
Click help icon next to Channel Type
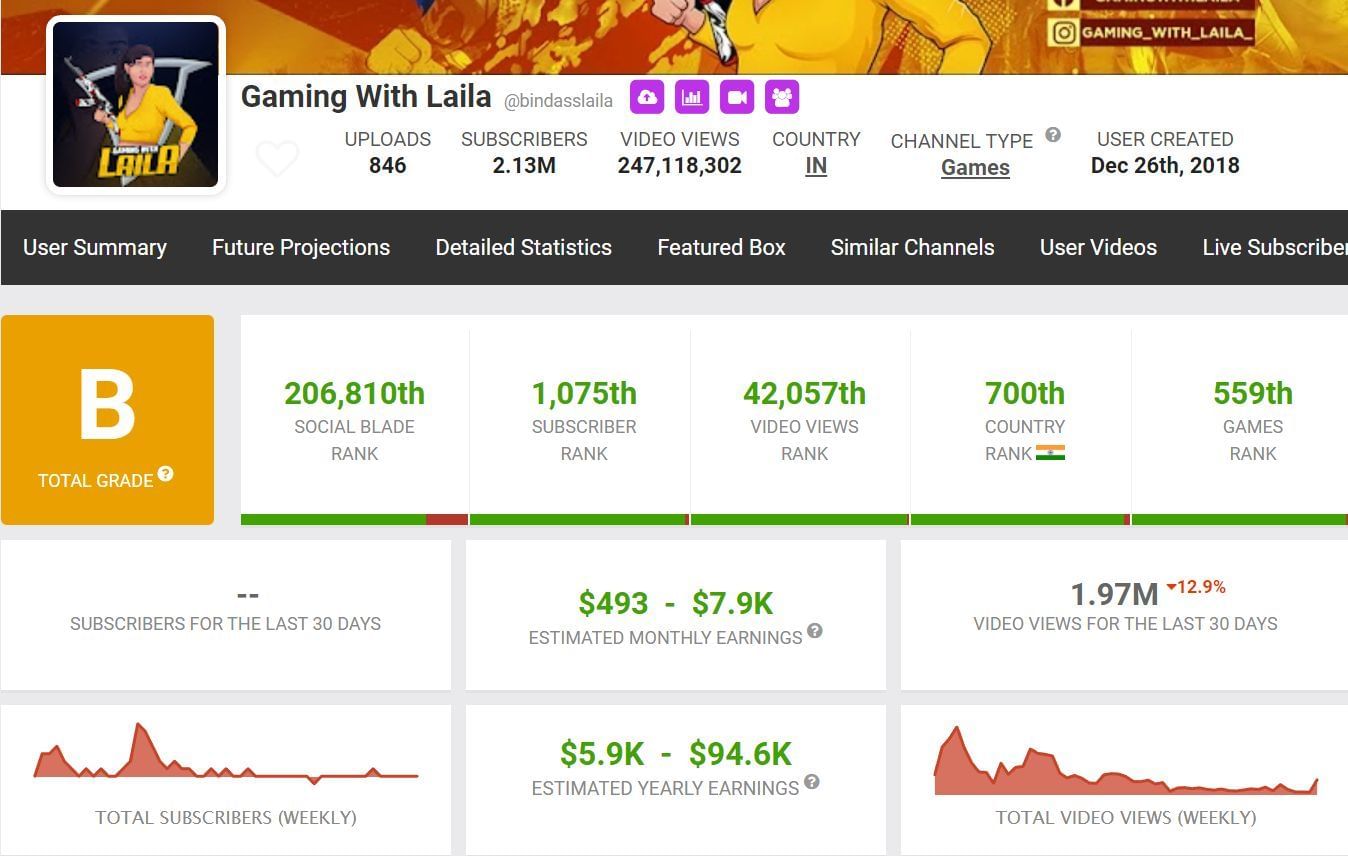tap(1052, 135)
